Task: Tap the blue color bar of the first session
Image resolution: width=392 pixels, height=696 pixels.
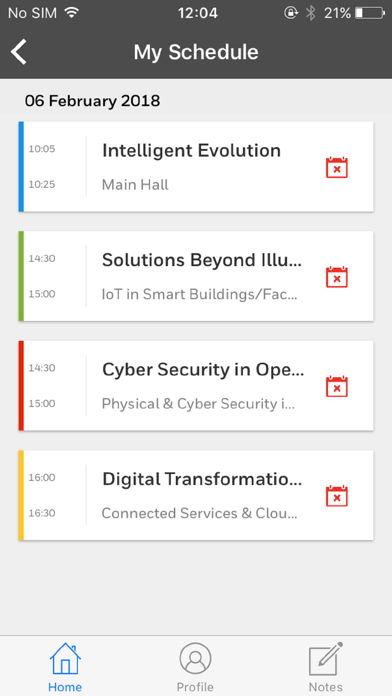Action: pyautogui.click(x=21, y=166)
